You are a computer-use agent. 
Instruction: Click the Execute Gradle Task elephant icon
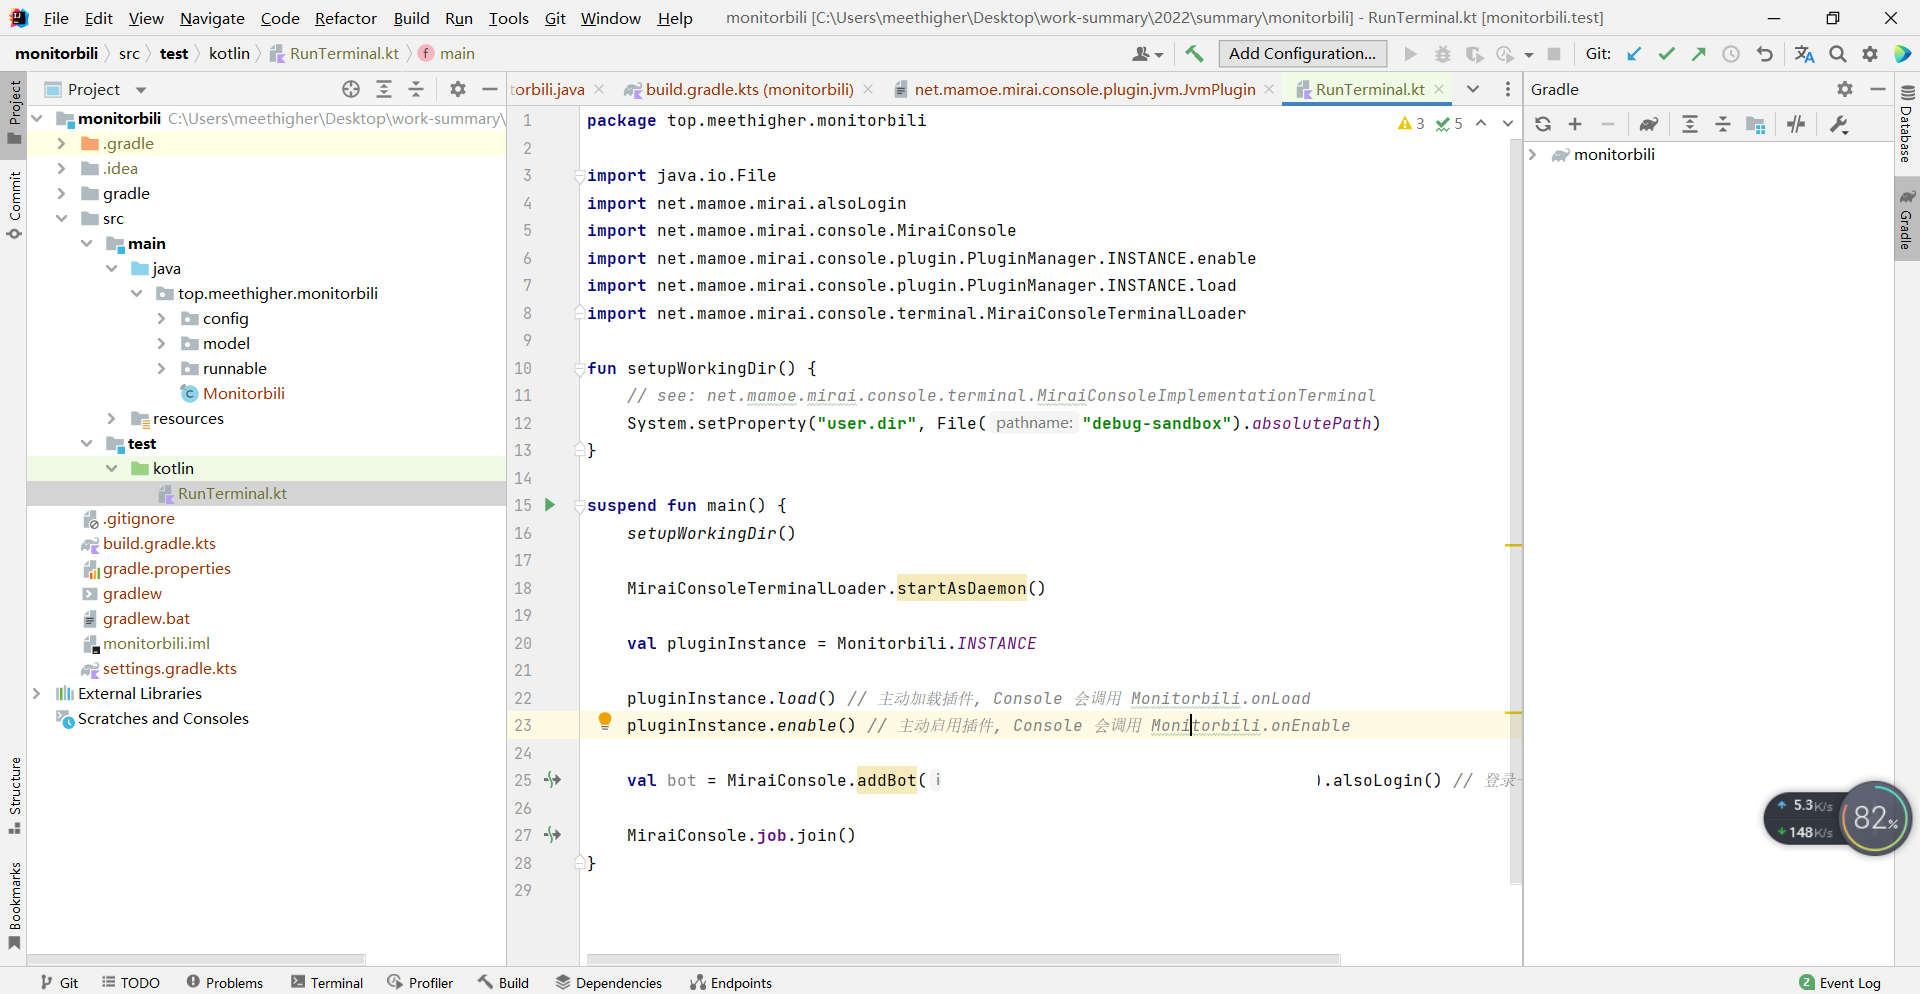[1649, 124]
